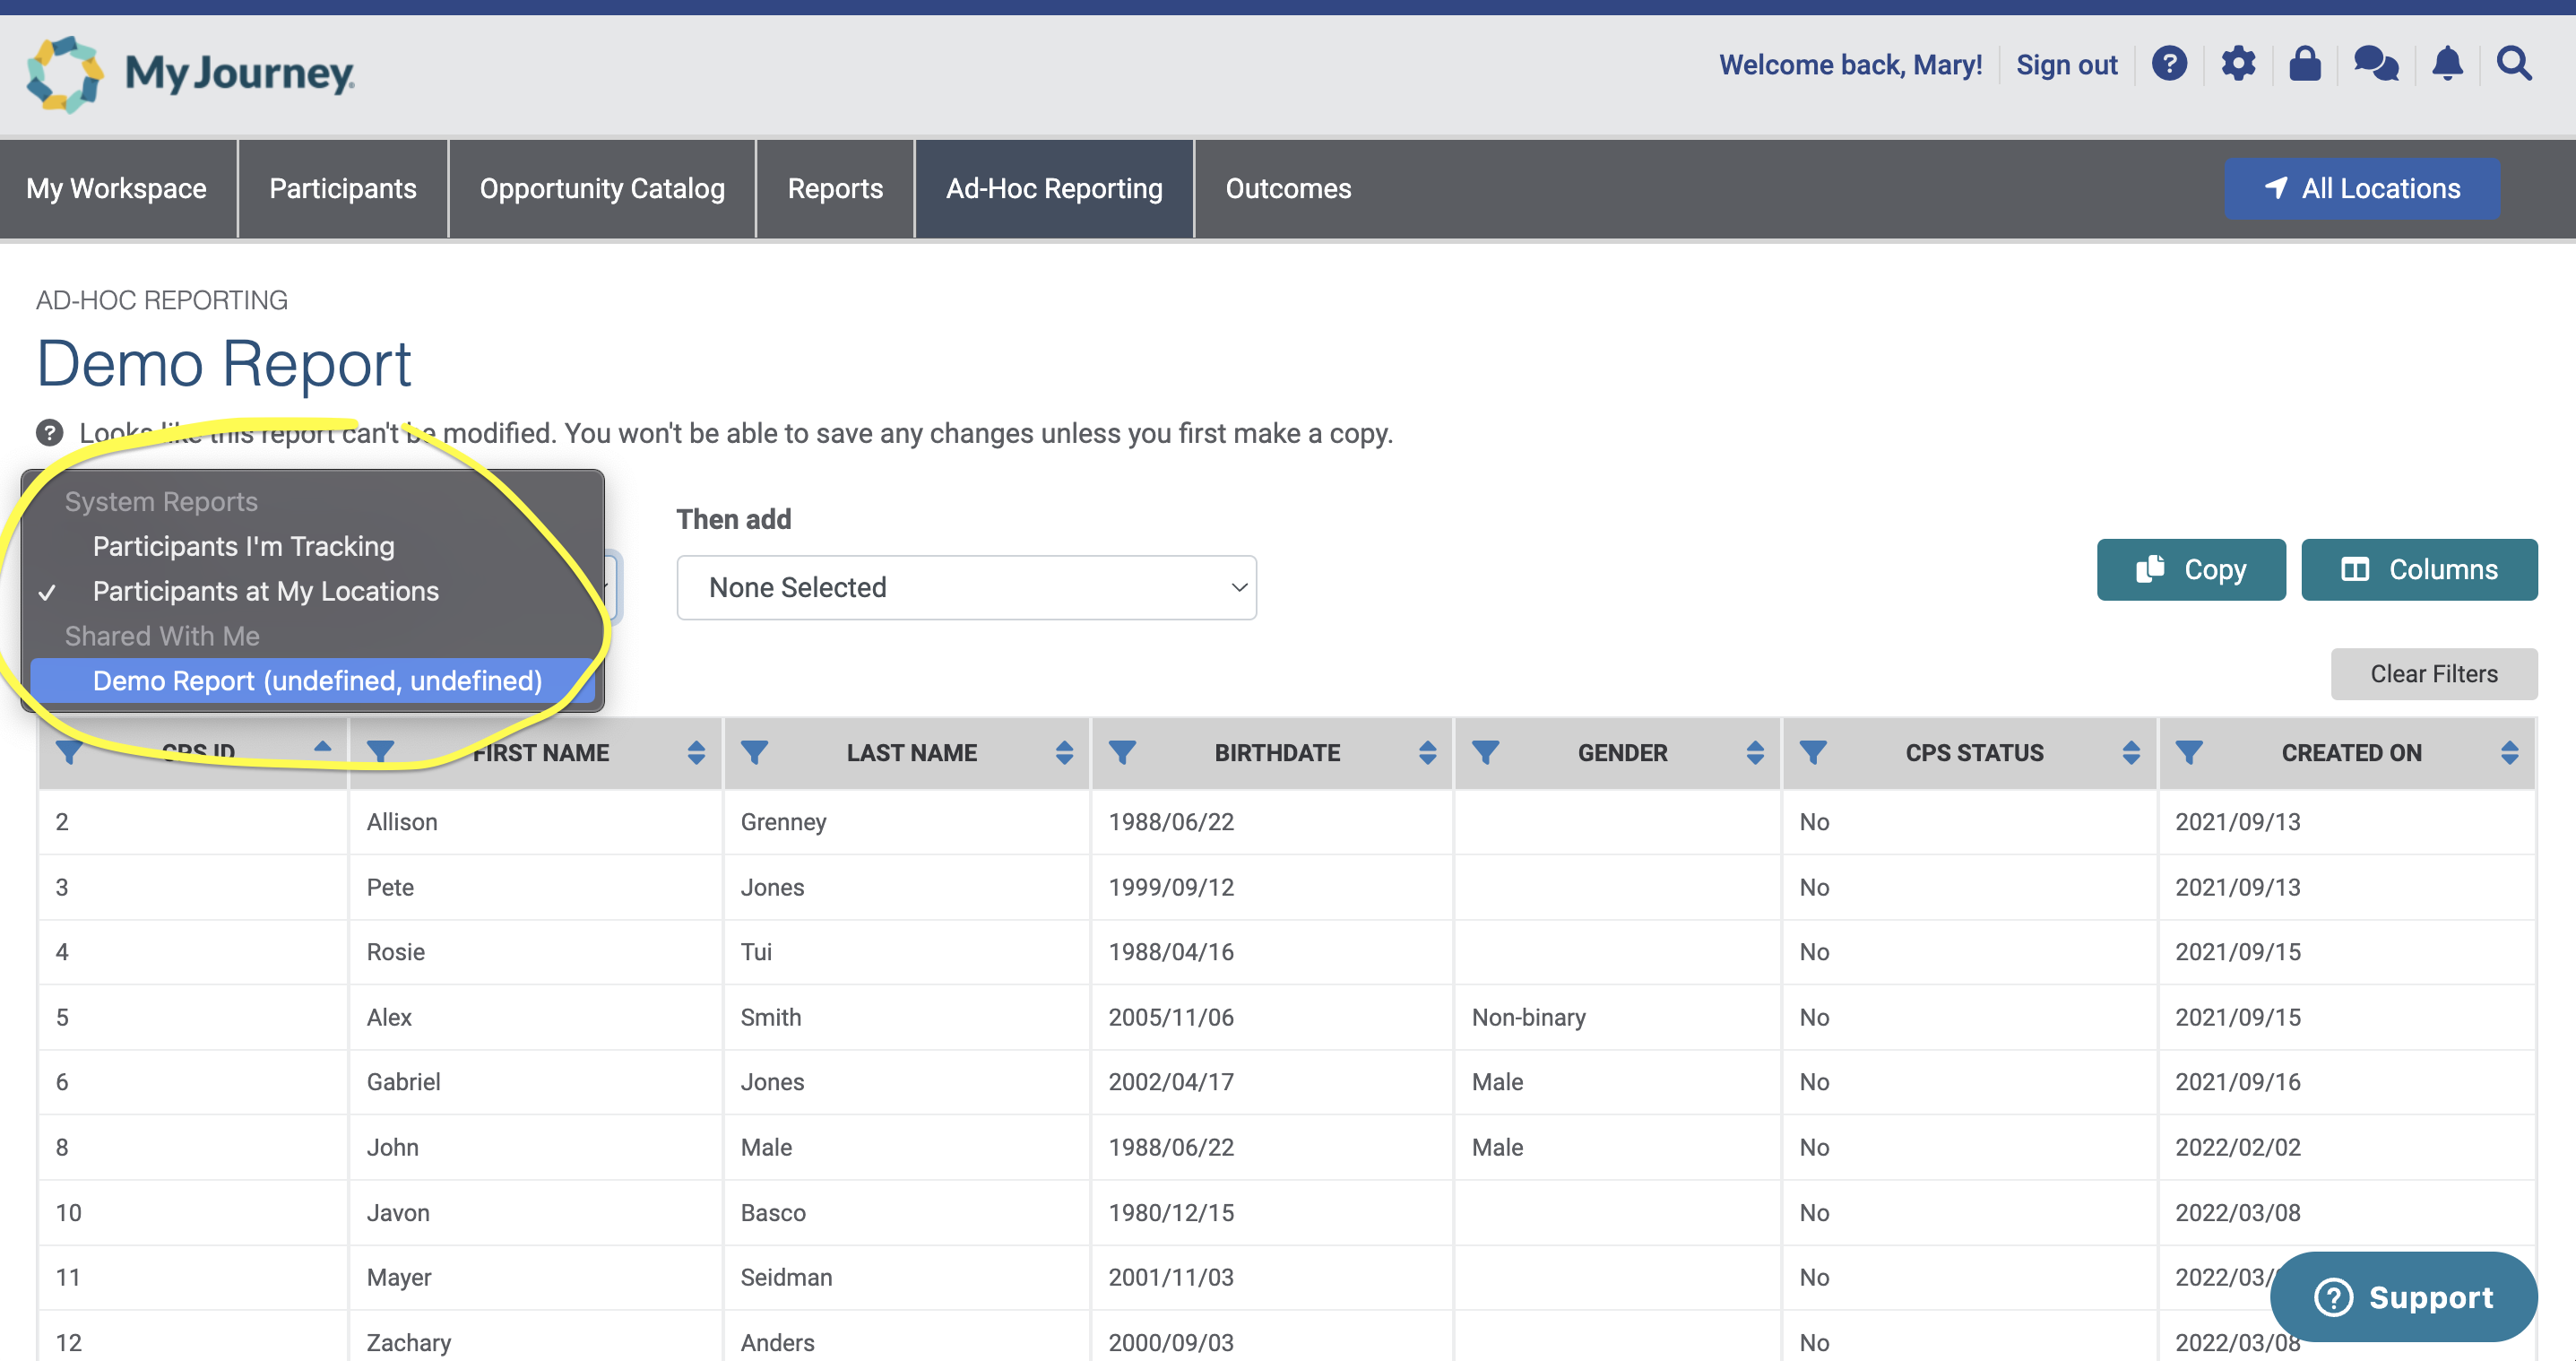Click the Gender column filter icon
The image size is (2576, 1361).
click(x=1485, y=752)
